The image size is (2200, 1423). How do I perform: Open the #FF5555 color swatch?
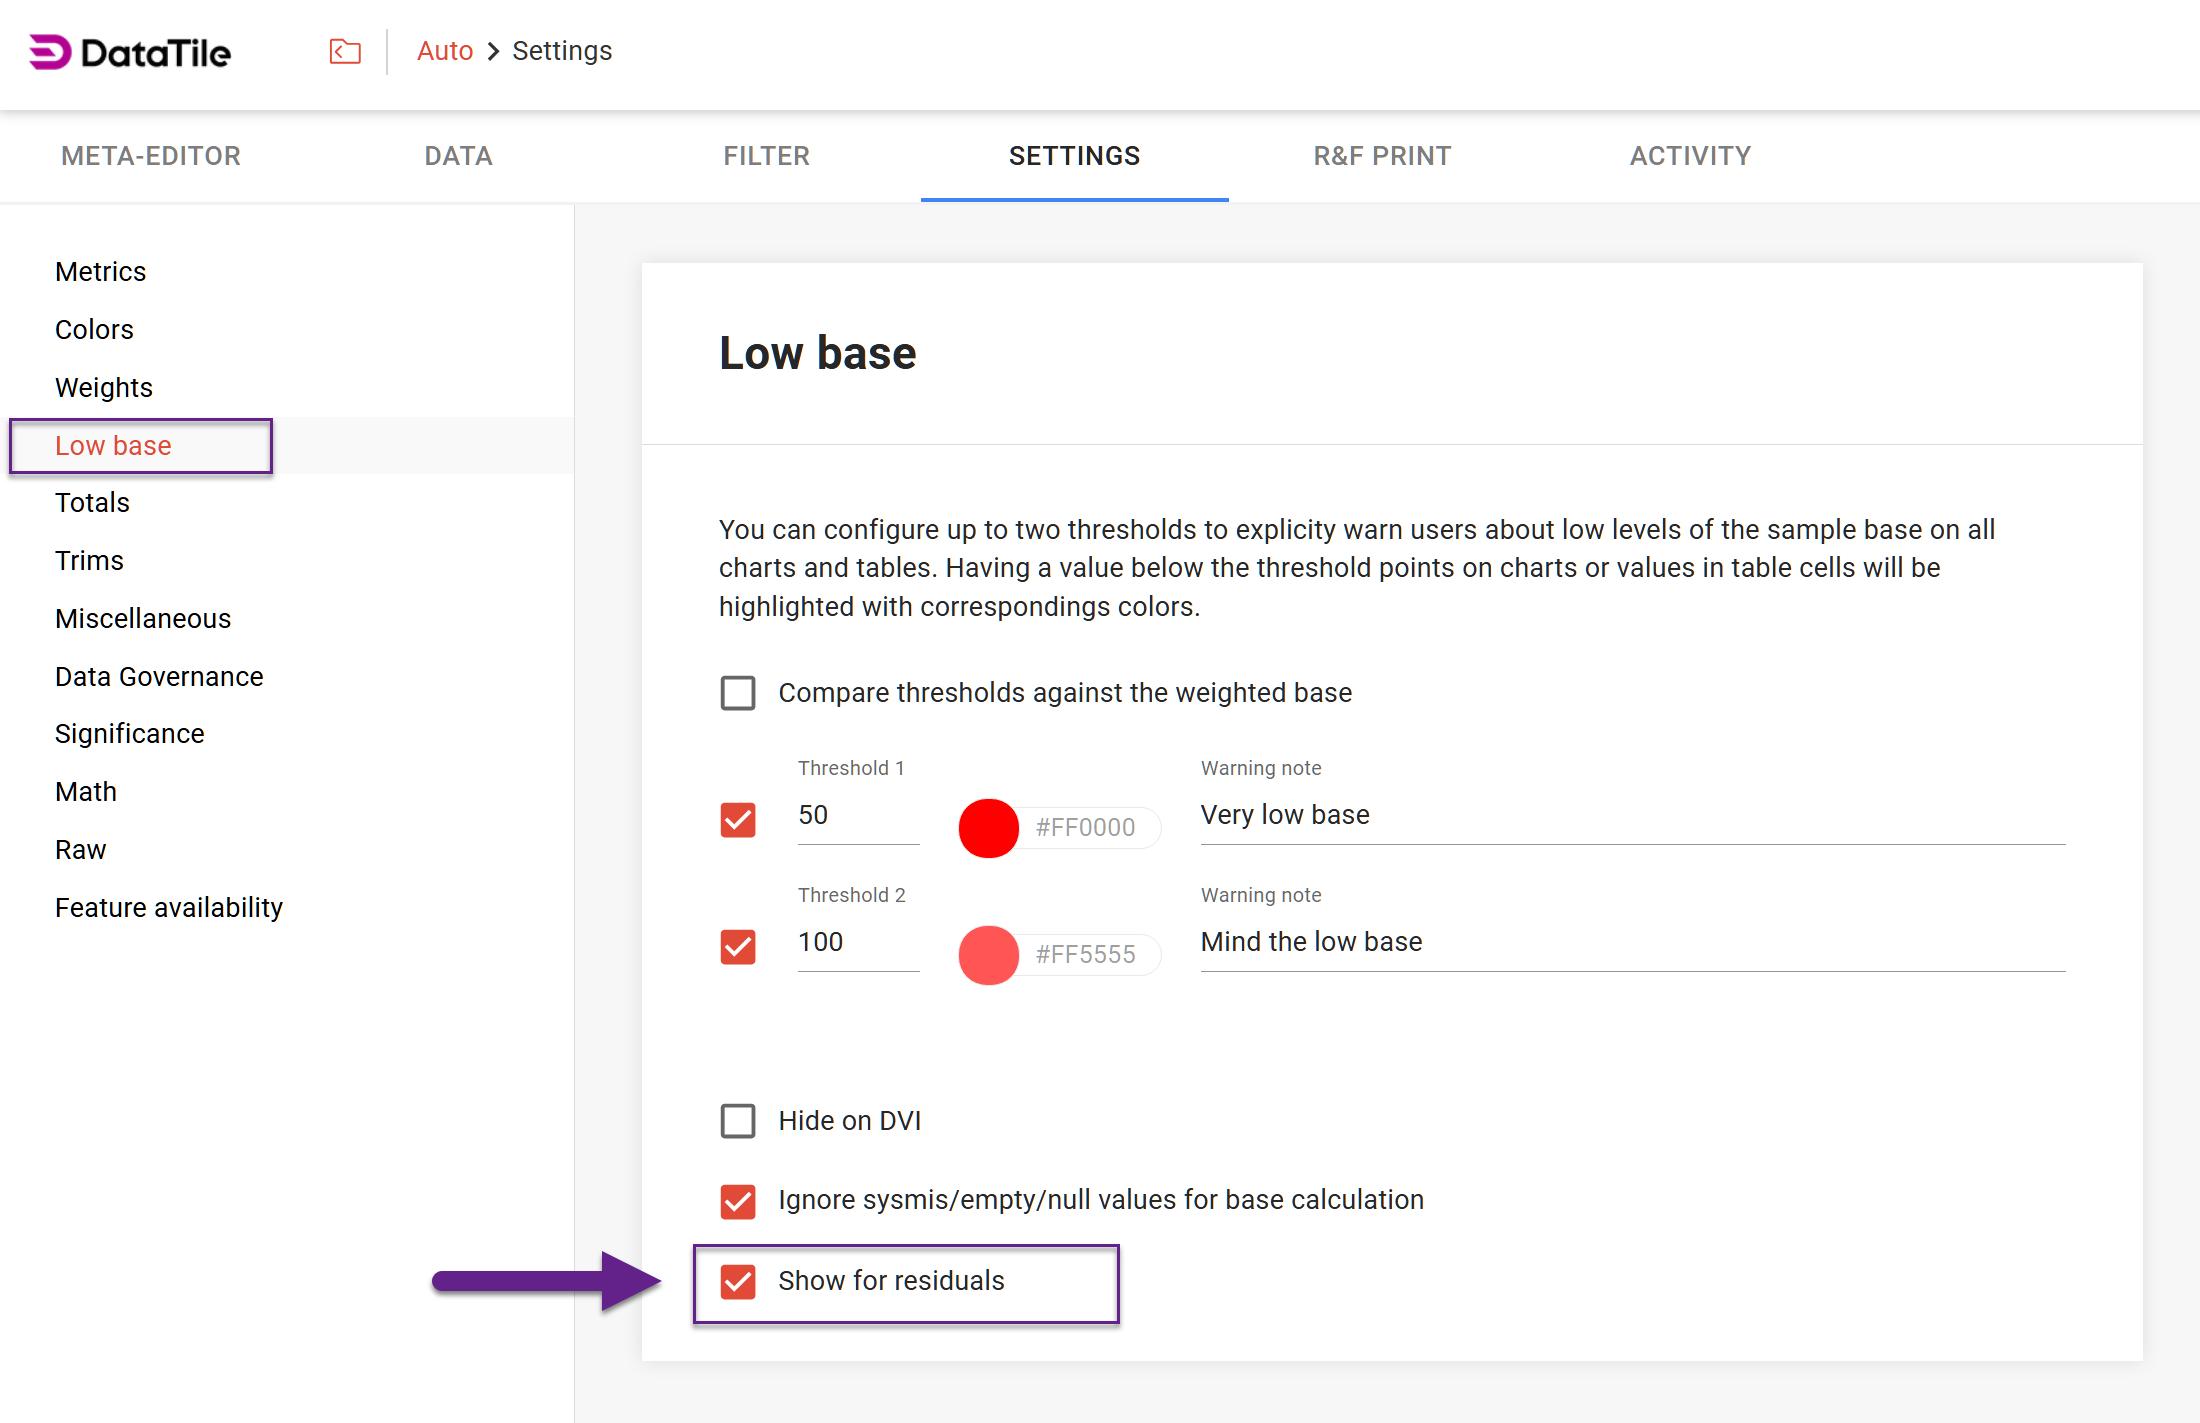[988, 955]
